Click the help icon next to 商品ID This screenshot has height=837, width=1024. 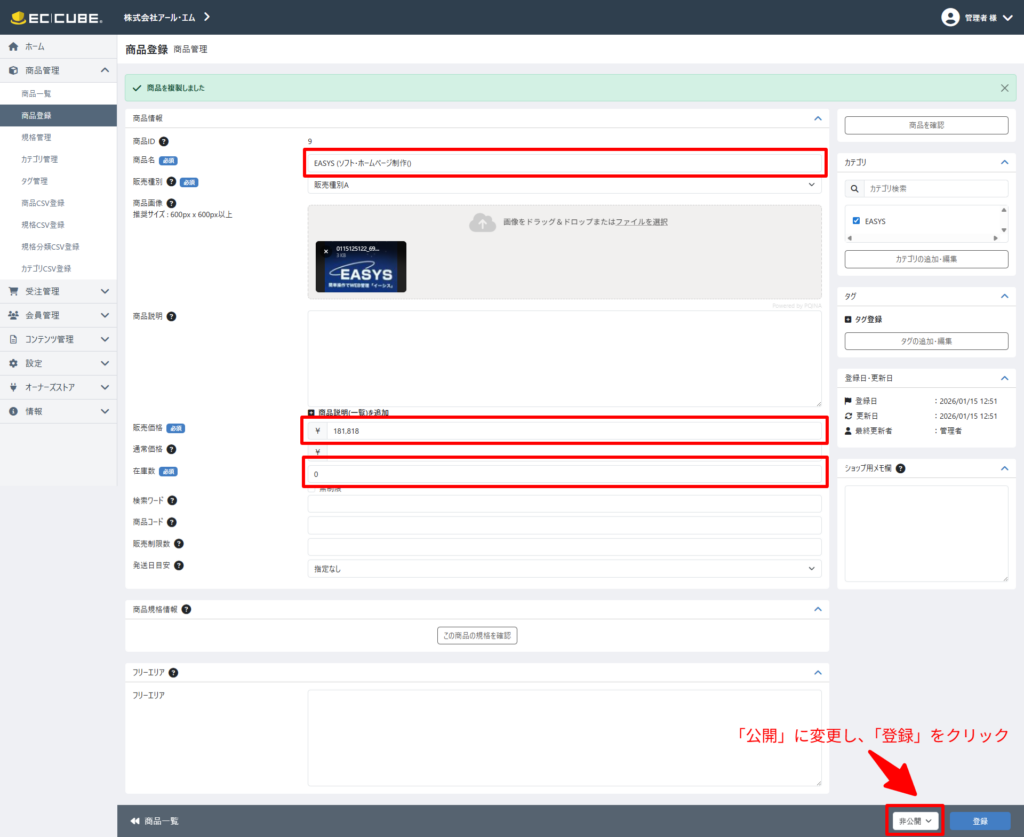click(163, 142)
